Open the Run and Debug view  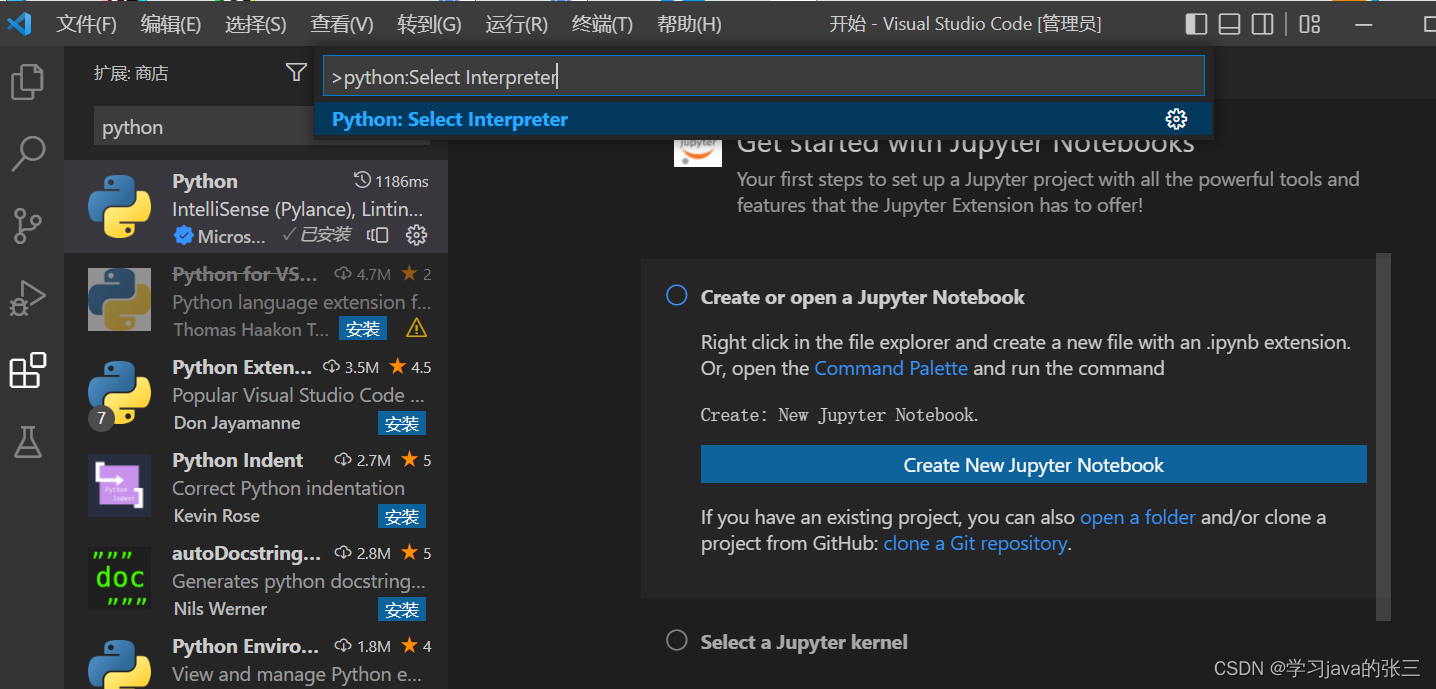(28, 298)
